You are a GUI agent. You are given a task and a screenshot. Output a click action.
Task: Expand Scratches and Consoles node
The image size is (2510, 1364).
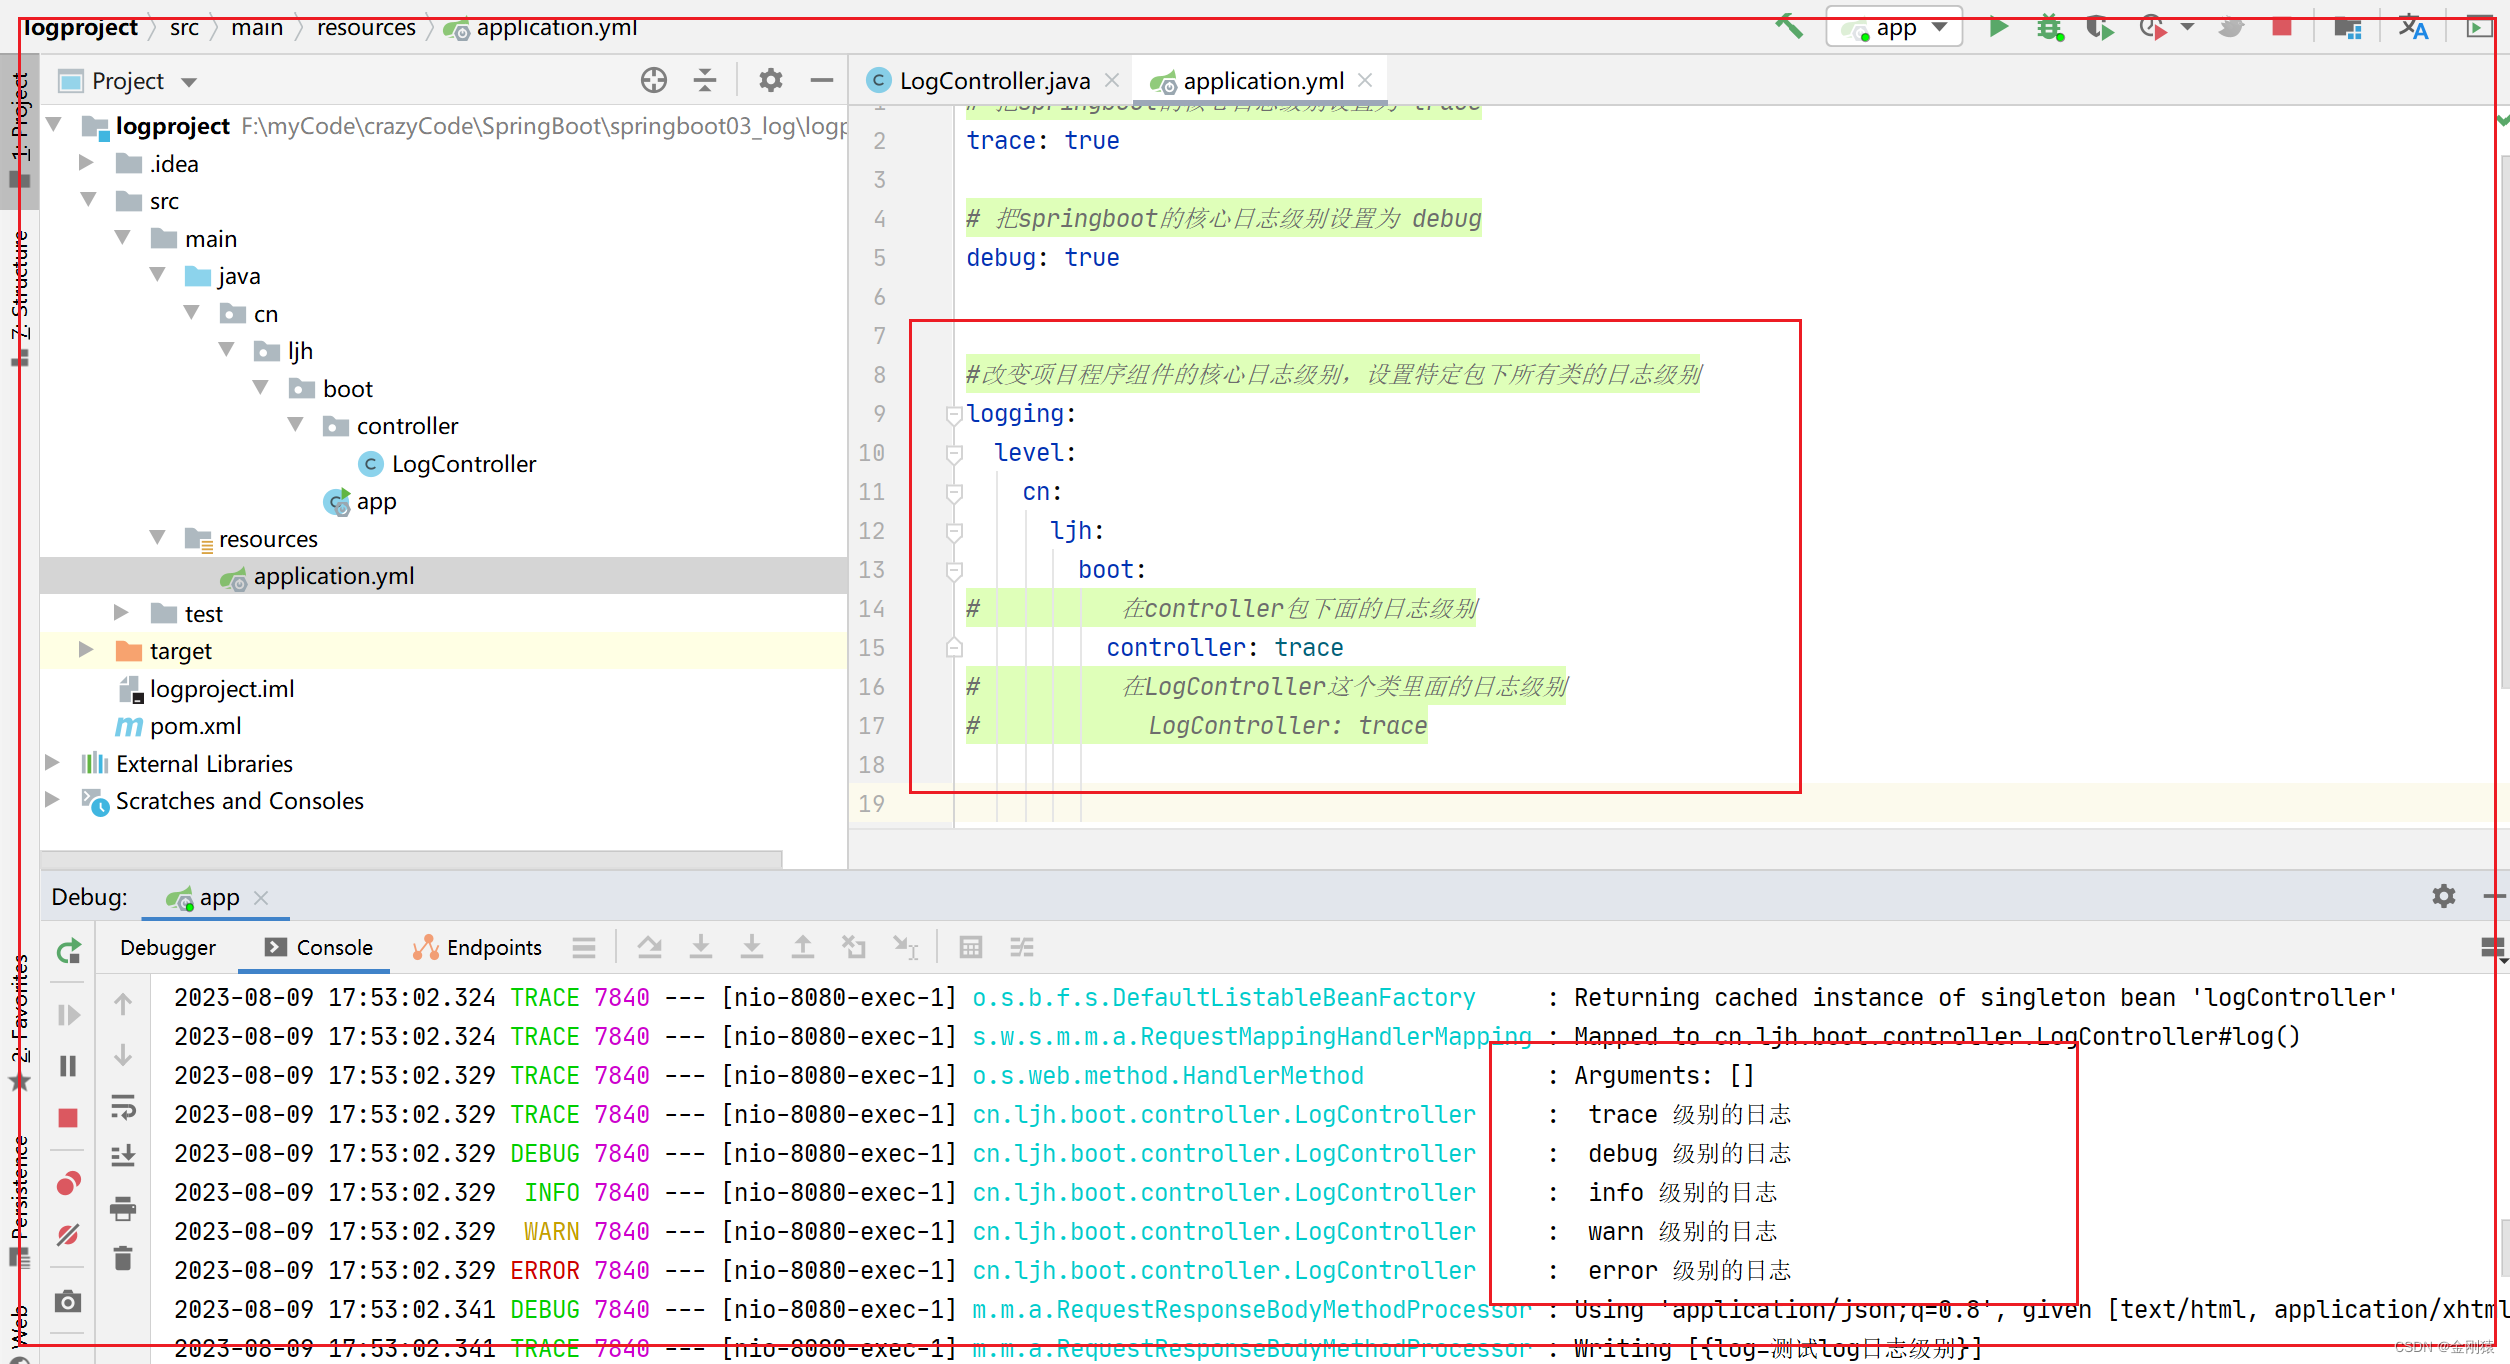coord(52,800)
